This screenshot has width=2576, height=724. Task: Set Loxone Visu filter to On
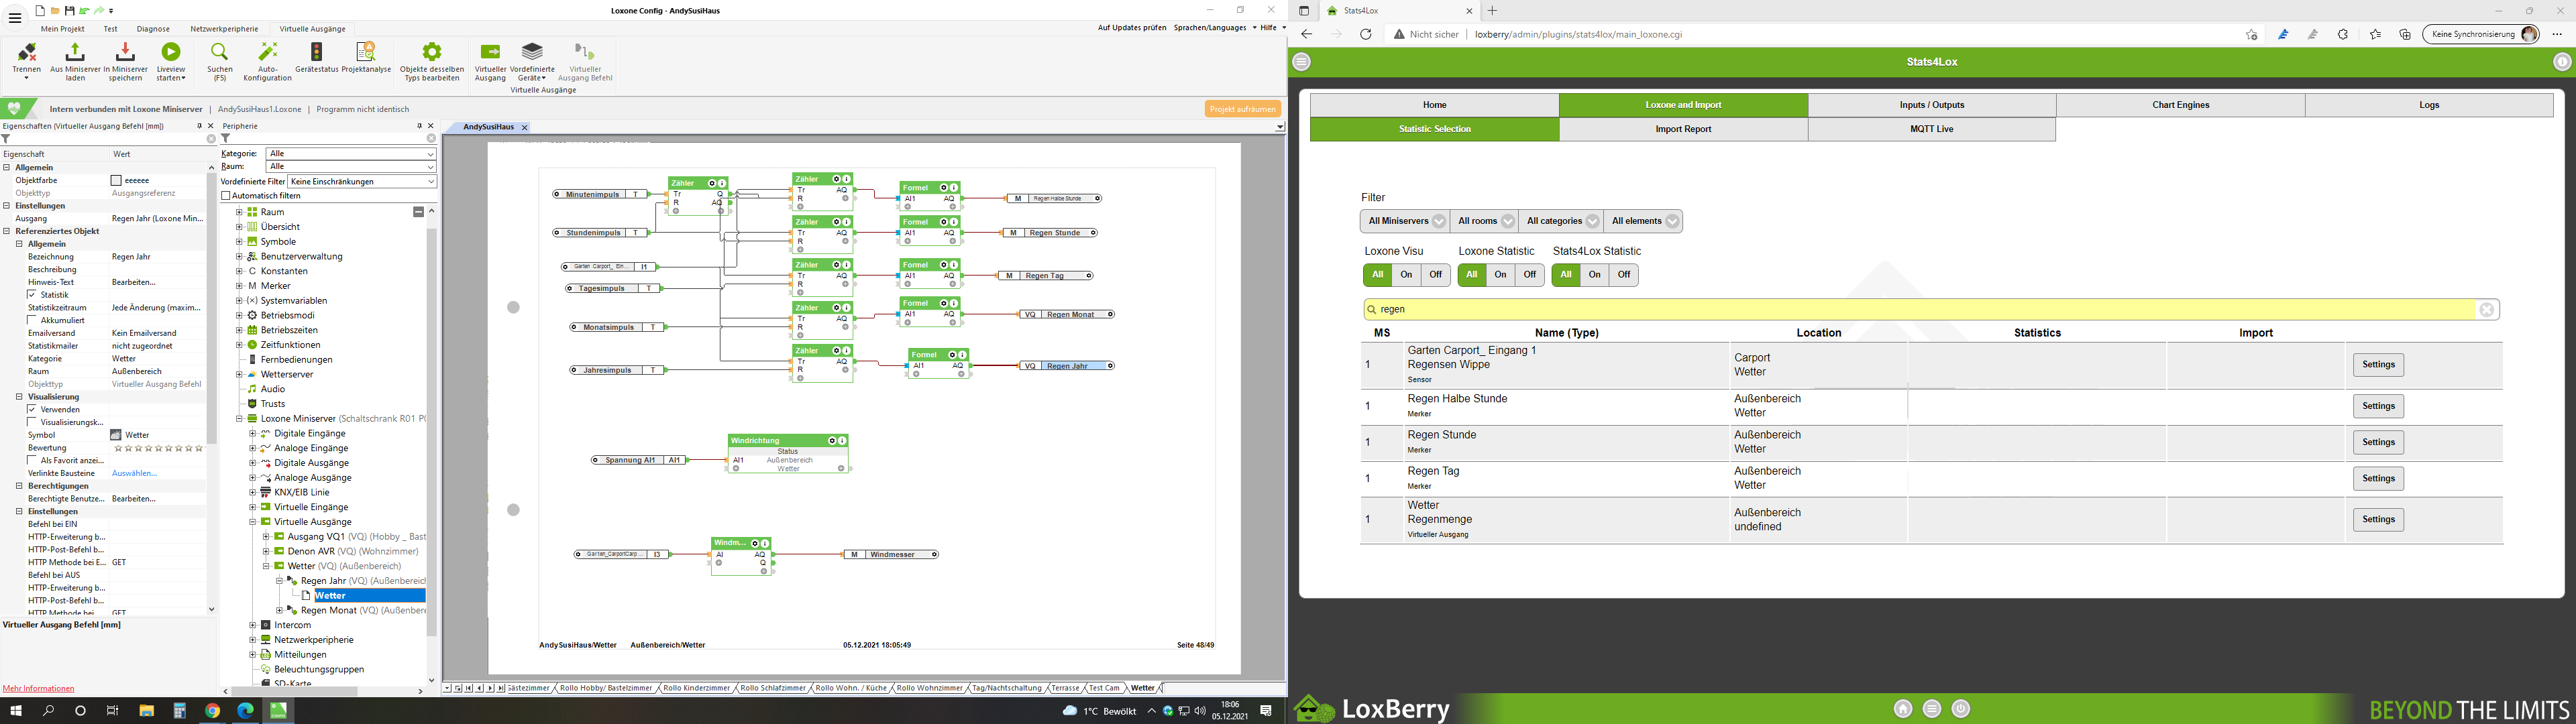tap(1407, 275)
